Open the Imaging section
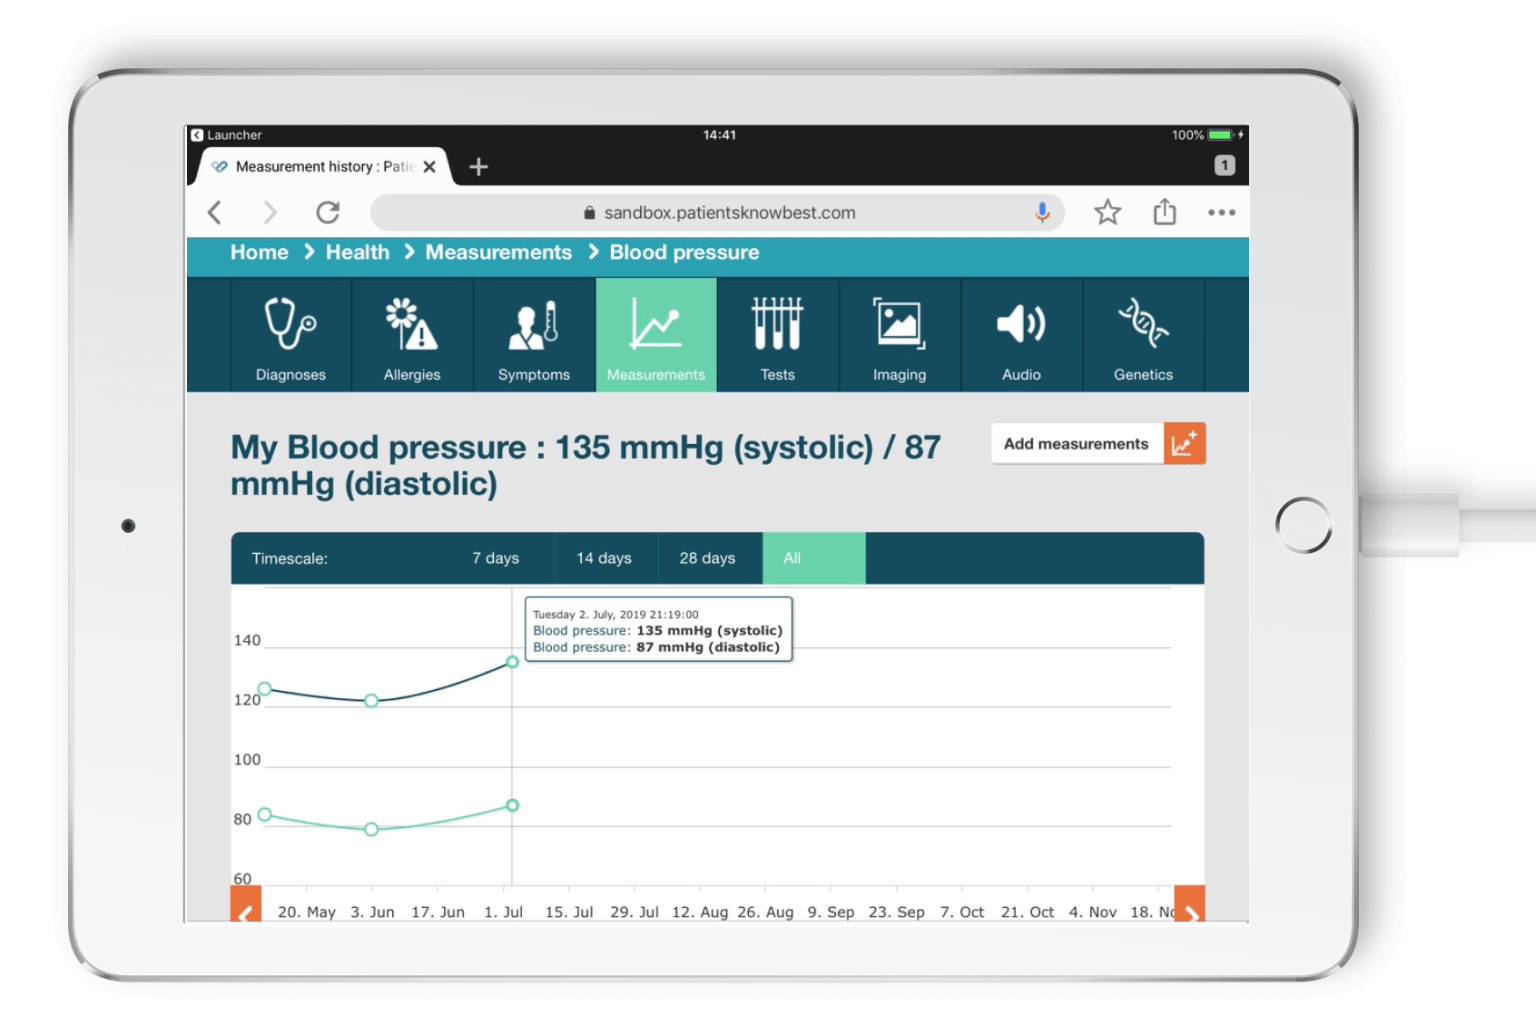Screen dimensions: 1536x1026 pos(899,336)
